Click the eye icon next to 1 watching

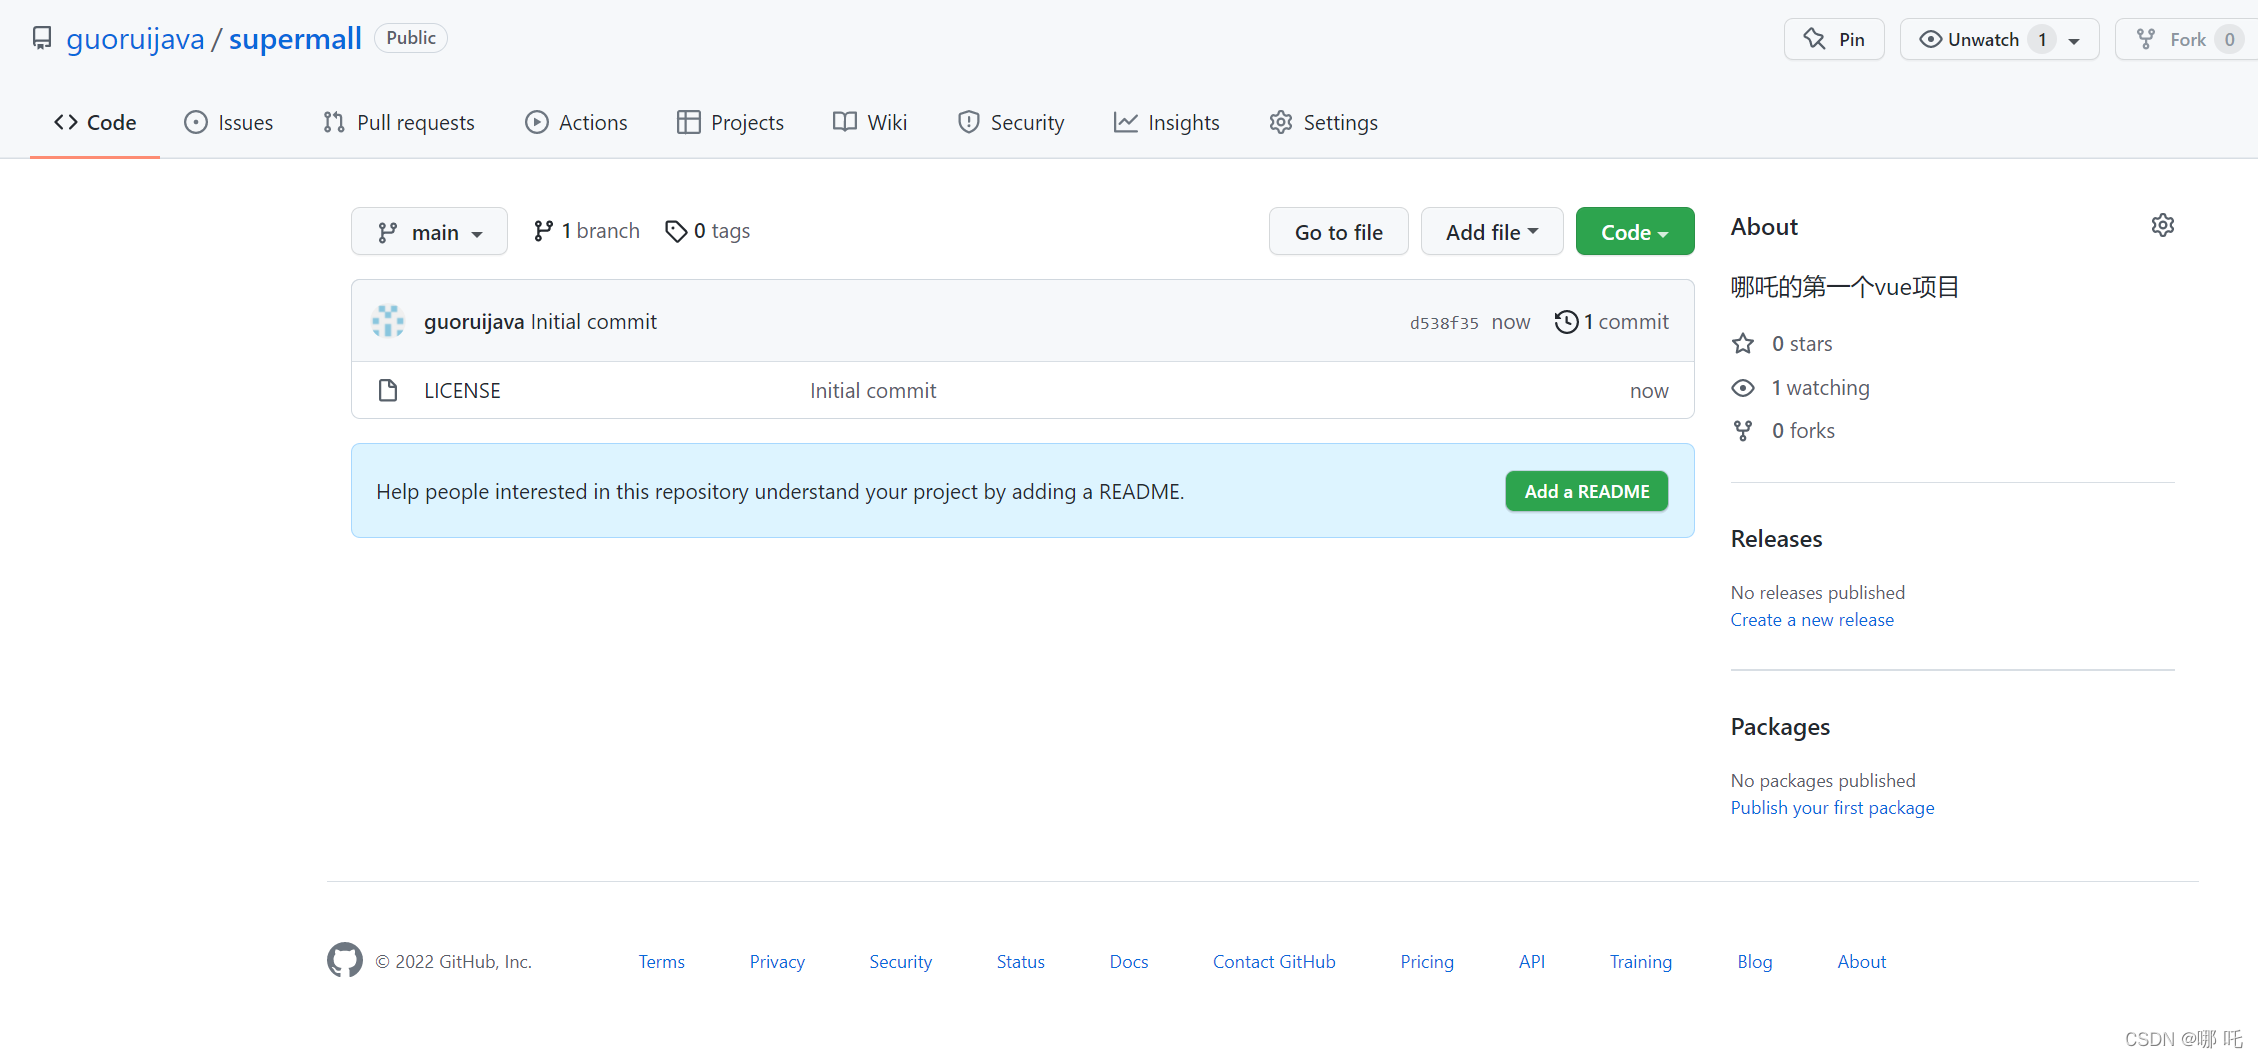1743,388
